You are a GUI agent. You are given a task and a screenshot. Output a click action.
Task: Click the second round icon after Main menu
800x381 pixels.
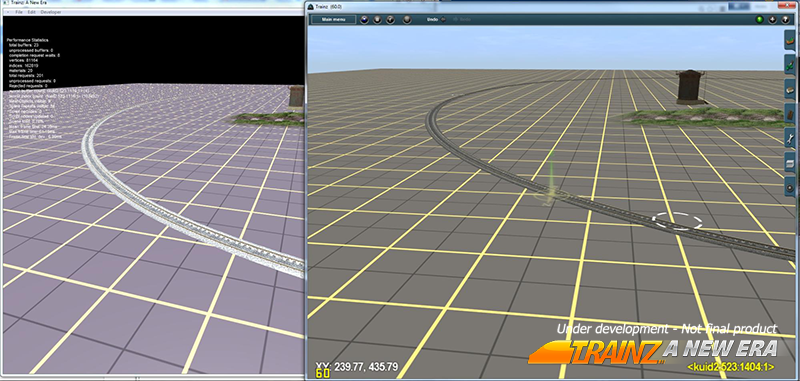[x=377, y=19]
